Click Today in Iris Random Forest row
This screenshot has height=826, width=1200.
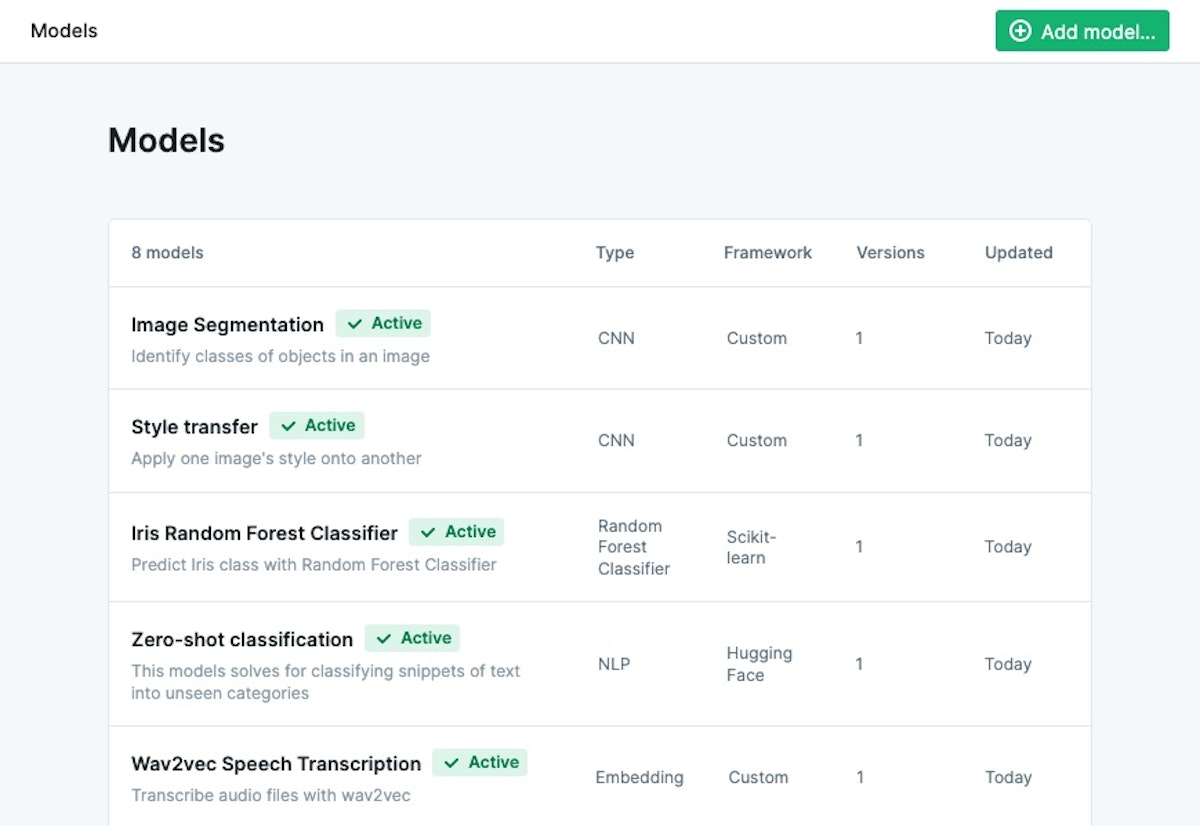[1008, 547]
